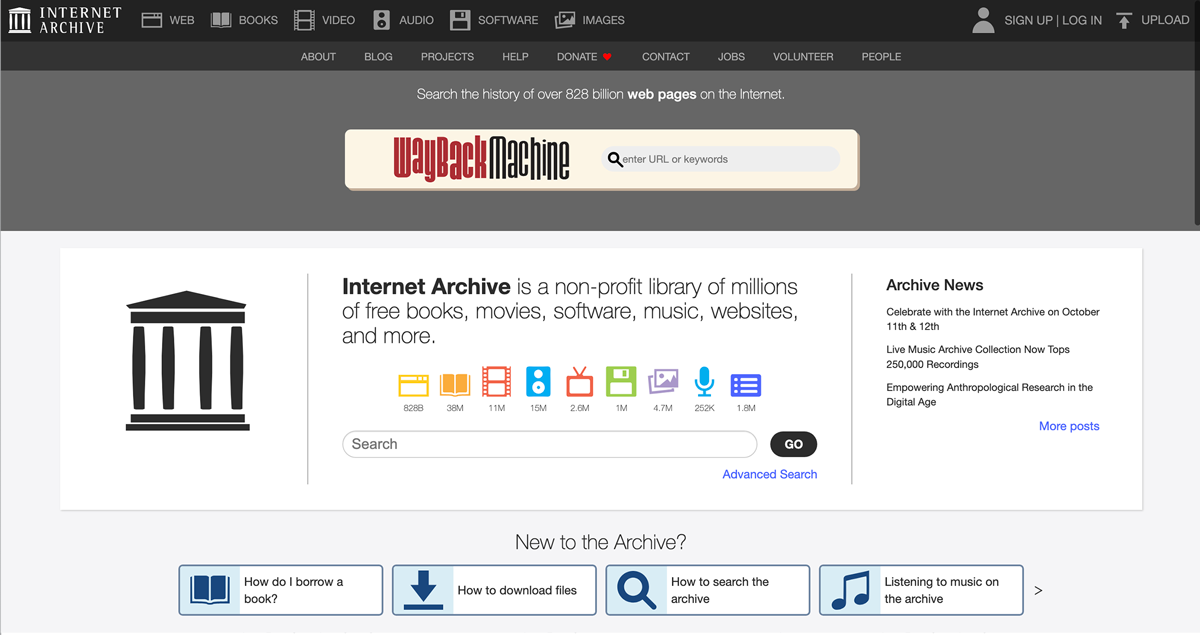1200x635 pixels.
Task: Click the red film strip video icon
Action: point(496,384)
